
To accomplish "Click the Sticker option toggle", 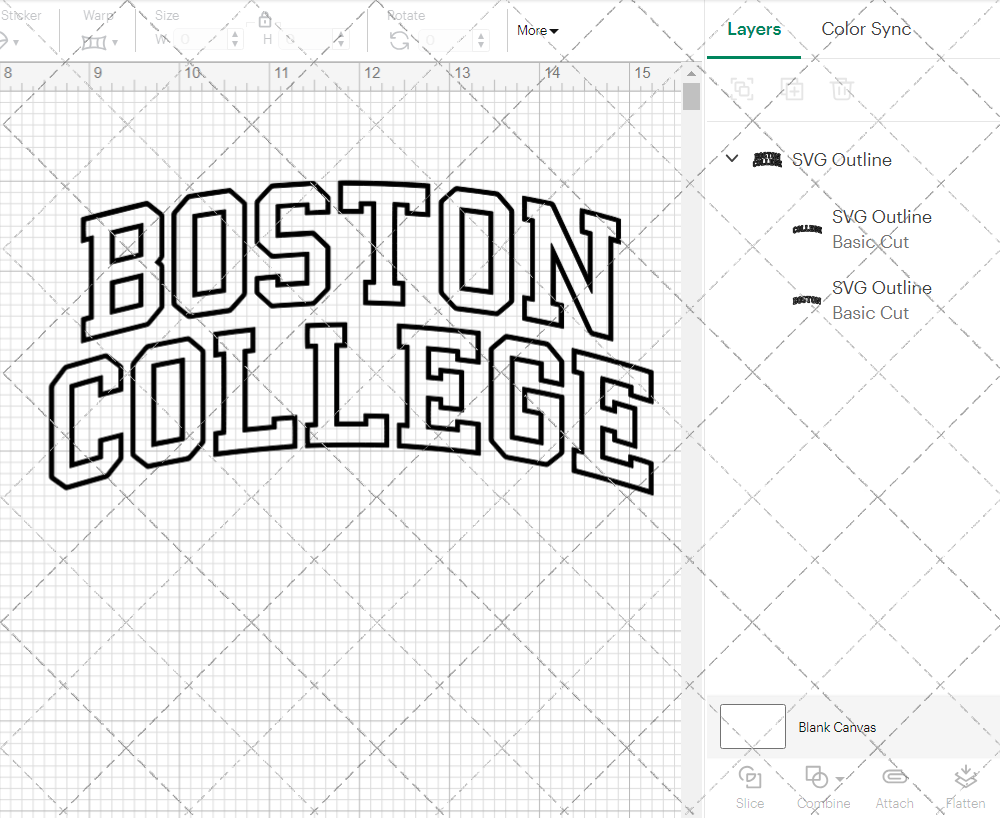I will pos(9,40).
